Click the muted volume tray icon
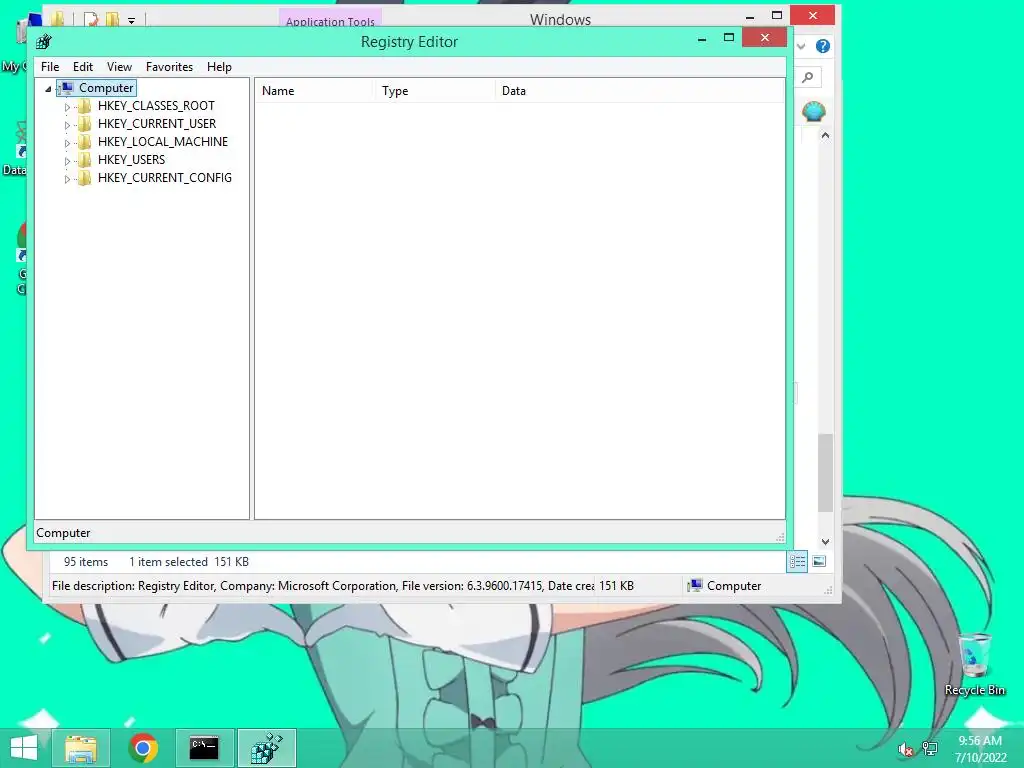 905,749
